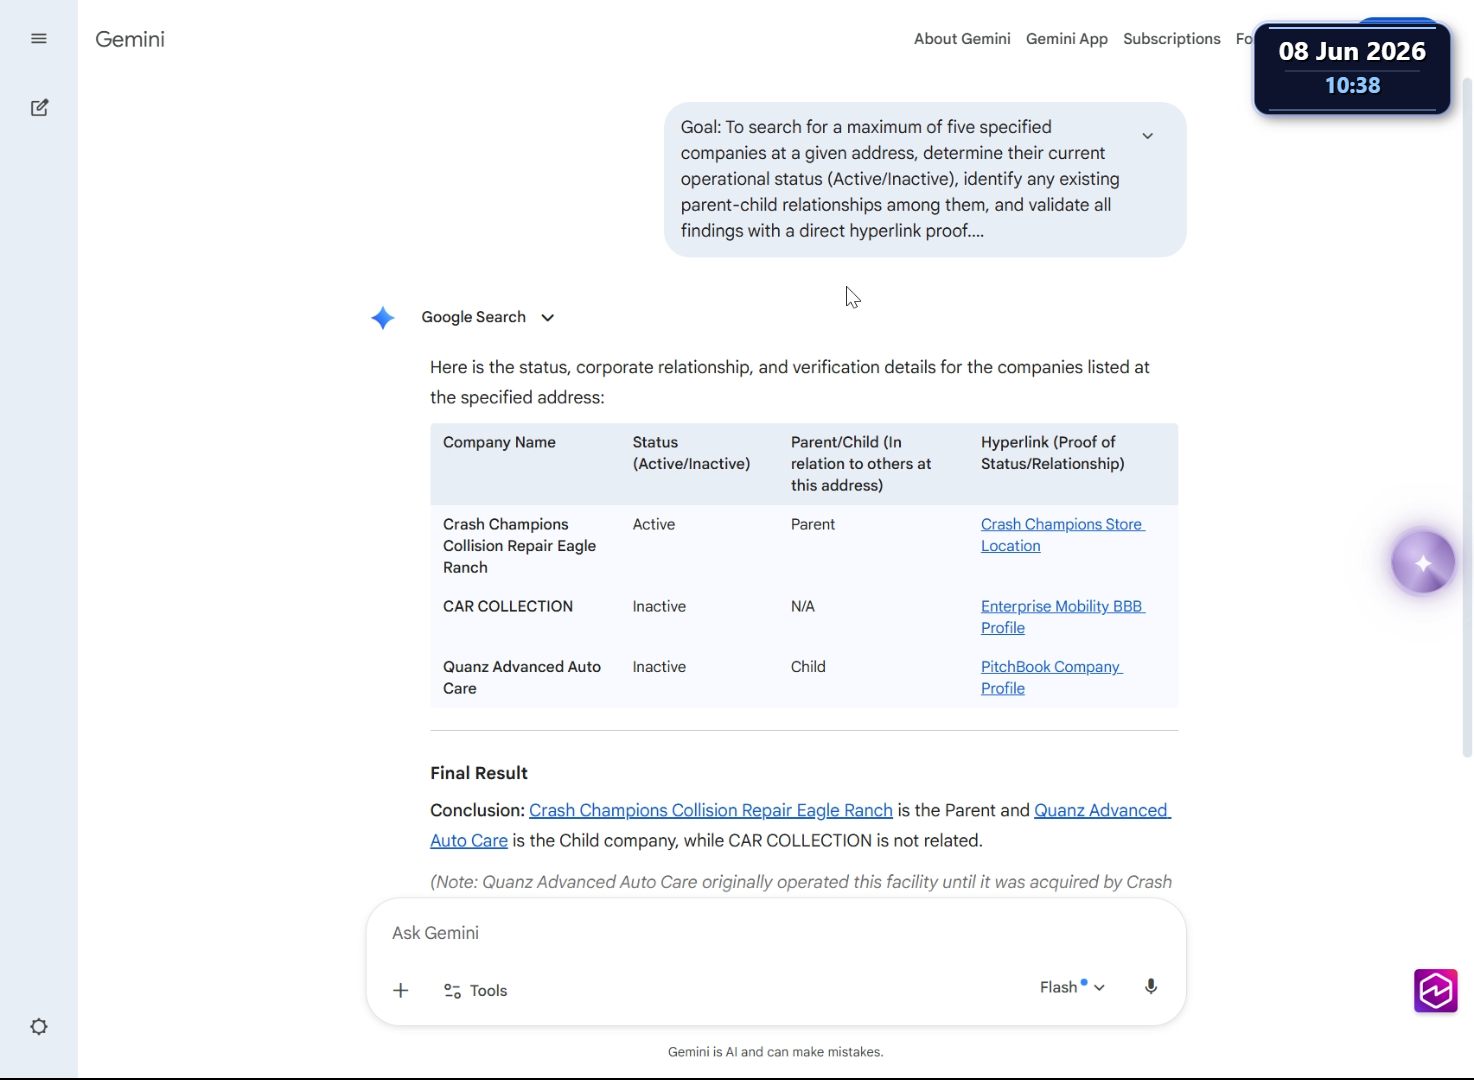
Task: Open the hamburger main menu
Action: 39,39
